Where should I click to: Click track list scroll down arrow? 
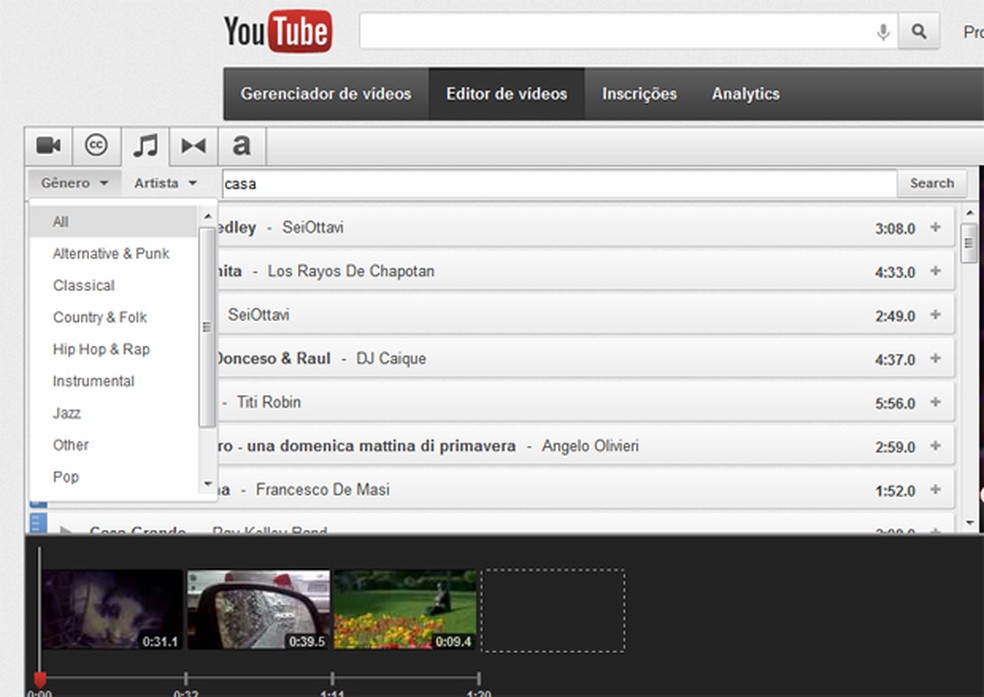(970, 522)
